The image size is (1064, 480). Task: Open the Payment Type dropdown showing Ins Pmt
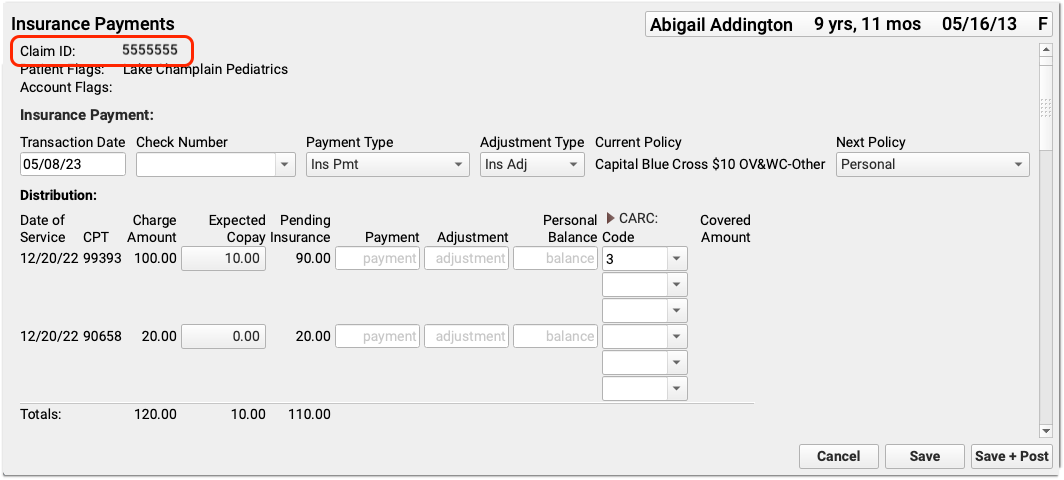(387, 164)
